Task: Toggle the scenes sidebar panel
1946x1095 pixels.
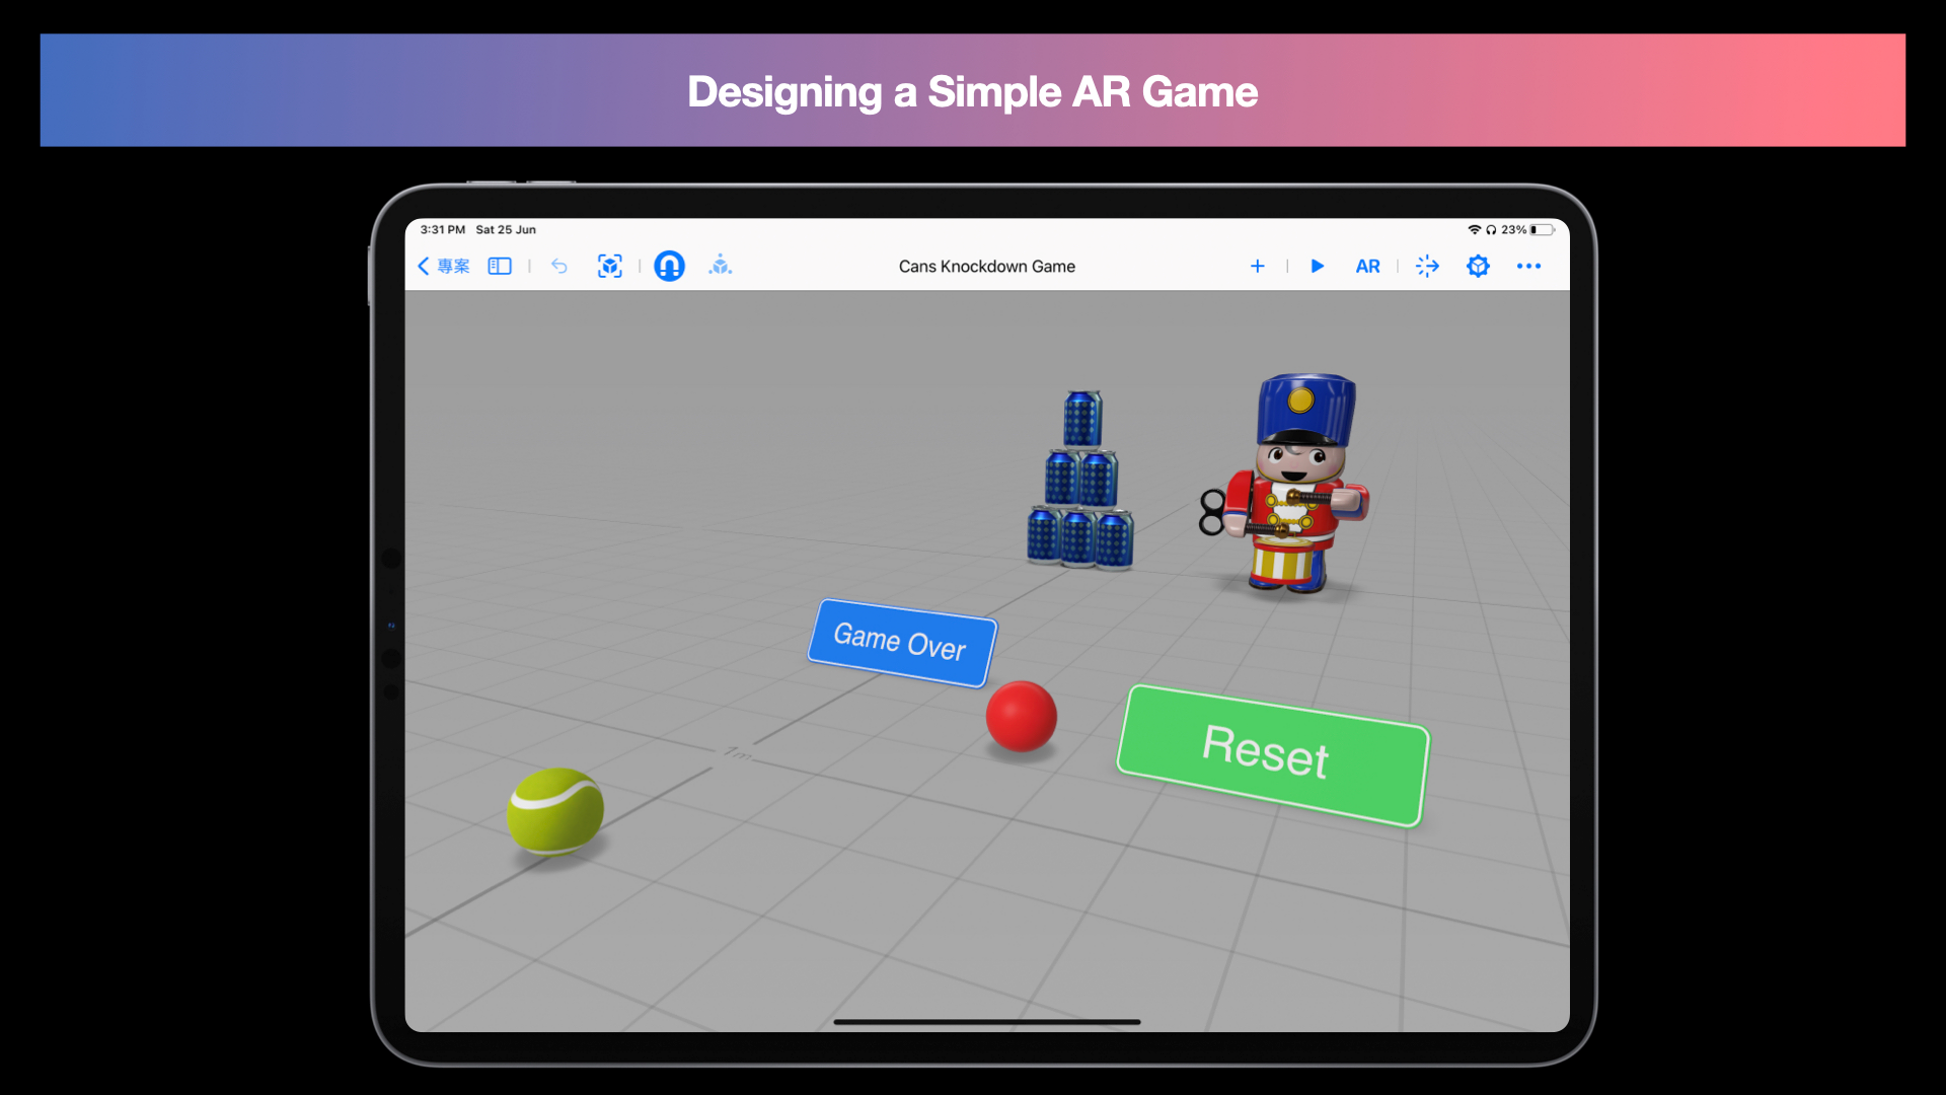Action: [x=500, y=266]
